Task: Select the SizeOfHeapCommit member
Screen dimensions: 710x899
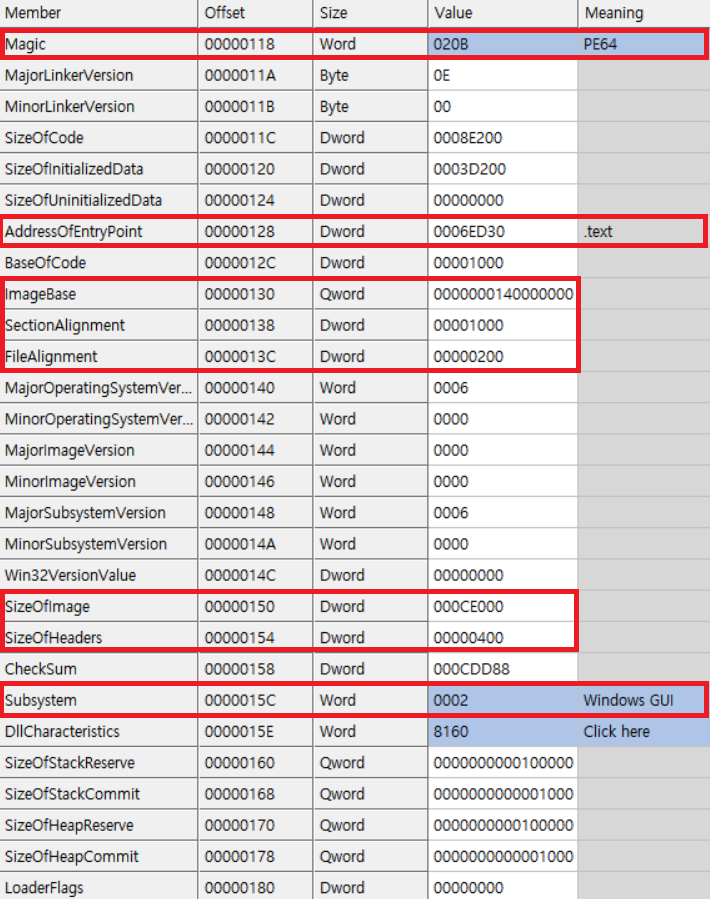Action: click(x=99, y=857)
